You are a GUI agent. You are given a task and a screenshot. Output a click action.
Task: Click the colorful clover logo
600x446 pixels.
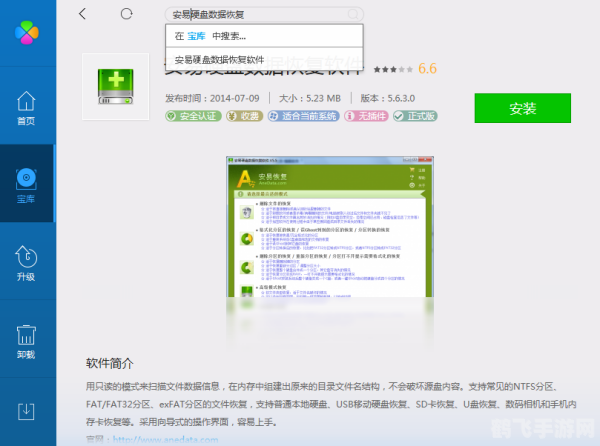point(27,32)
